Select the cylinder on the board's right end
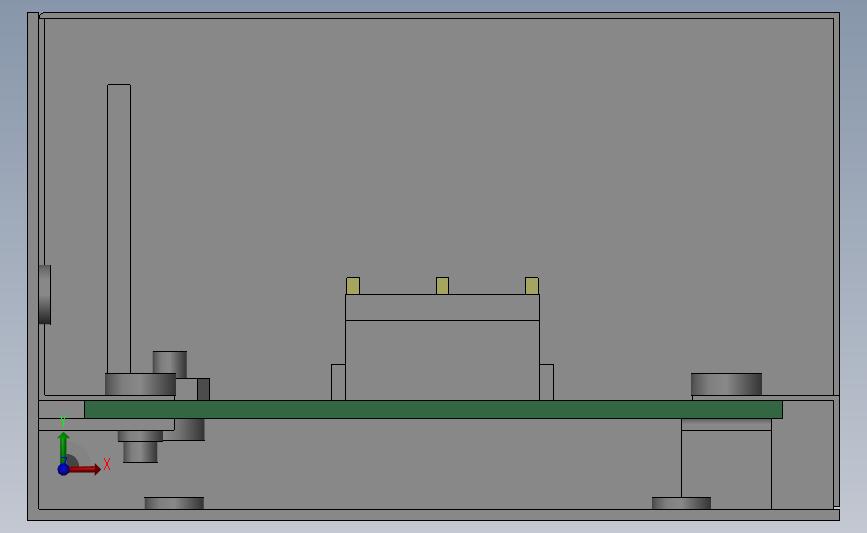 click(727, 384)
